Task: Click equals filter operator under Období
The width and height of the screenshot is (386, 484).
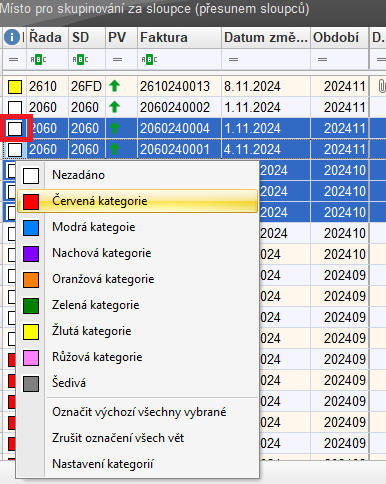Action: pyautogui.click(x=322, y=60)
